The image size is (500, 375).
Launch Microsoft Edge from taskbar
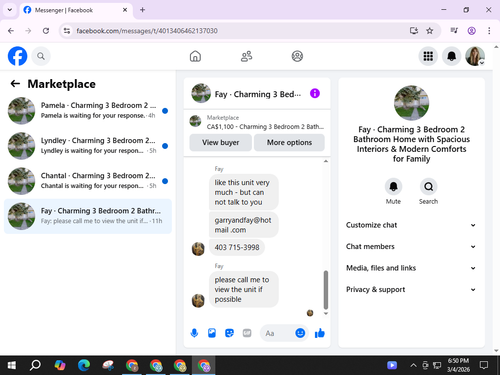pyautogui.click(x=84, y=365)
